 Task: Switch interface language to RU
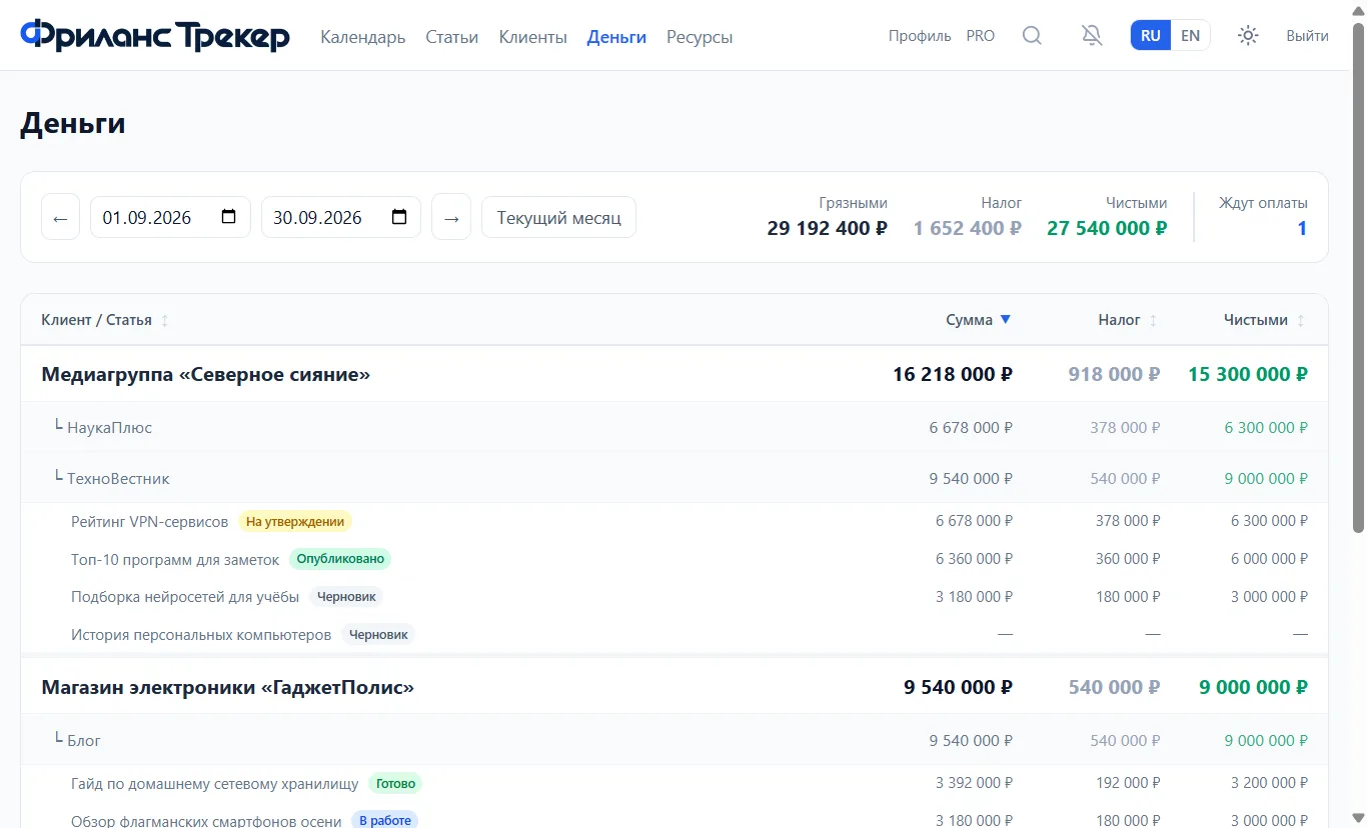click(1151, 36)
